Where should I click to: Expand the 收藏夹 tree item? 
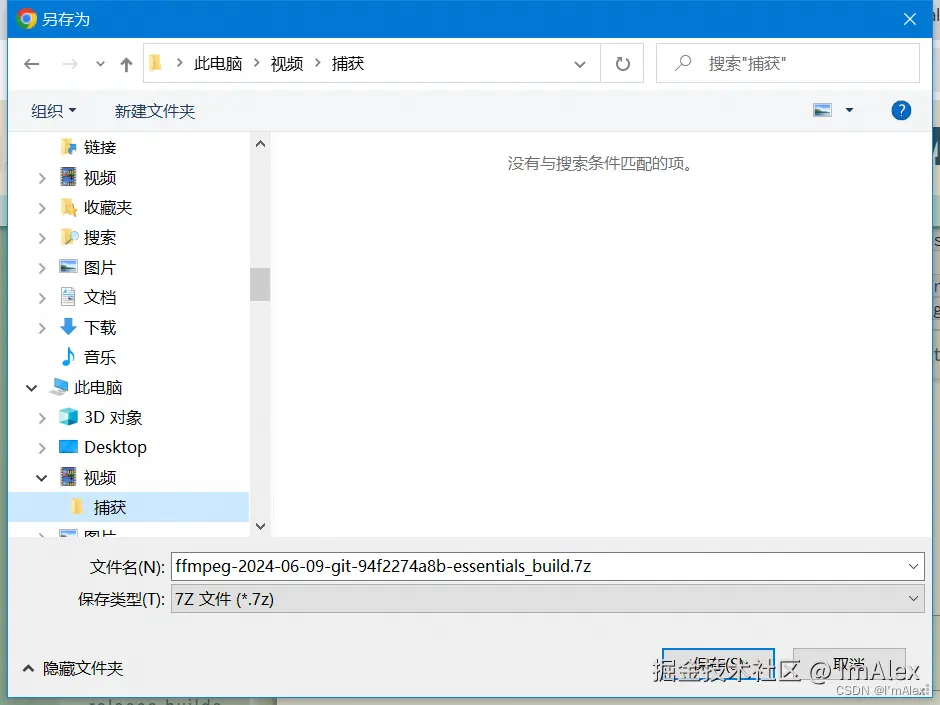click(x=40, y=207)
